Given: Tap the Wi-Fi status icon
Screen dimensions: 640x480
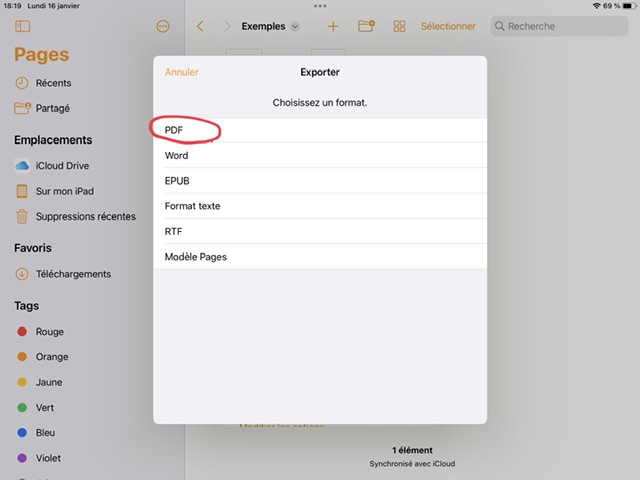Looking at the screenshot, I should pyautogui.click(x=597, y=6).
